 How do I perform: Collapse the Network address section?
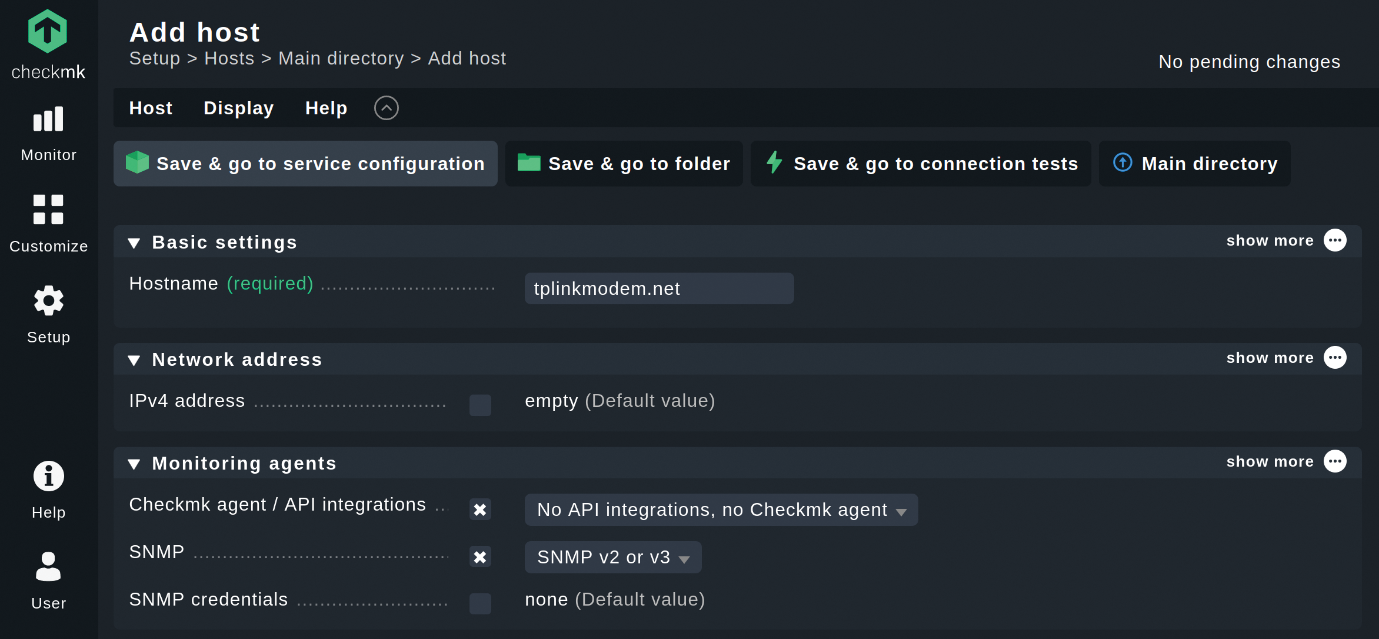pos(134,360)
